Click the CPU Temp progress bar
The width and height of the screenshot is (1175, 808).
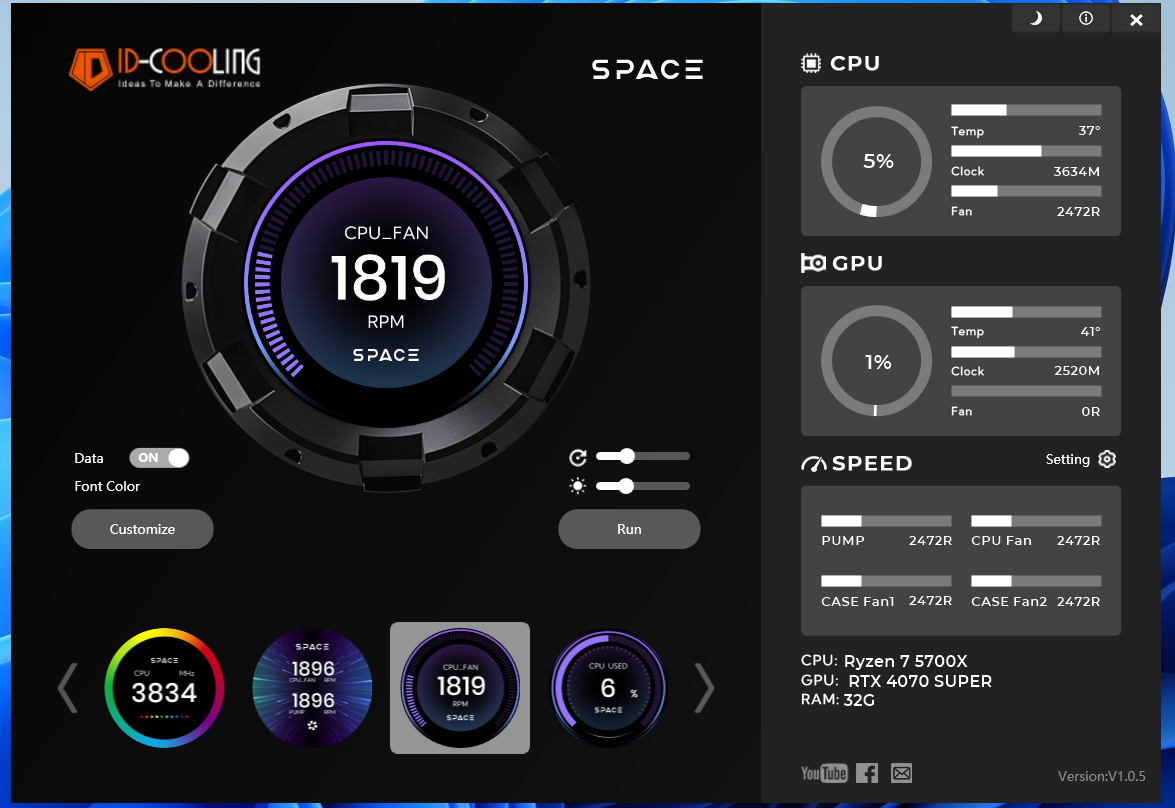pyautogui.click(x=1026, y=110)
